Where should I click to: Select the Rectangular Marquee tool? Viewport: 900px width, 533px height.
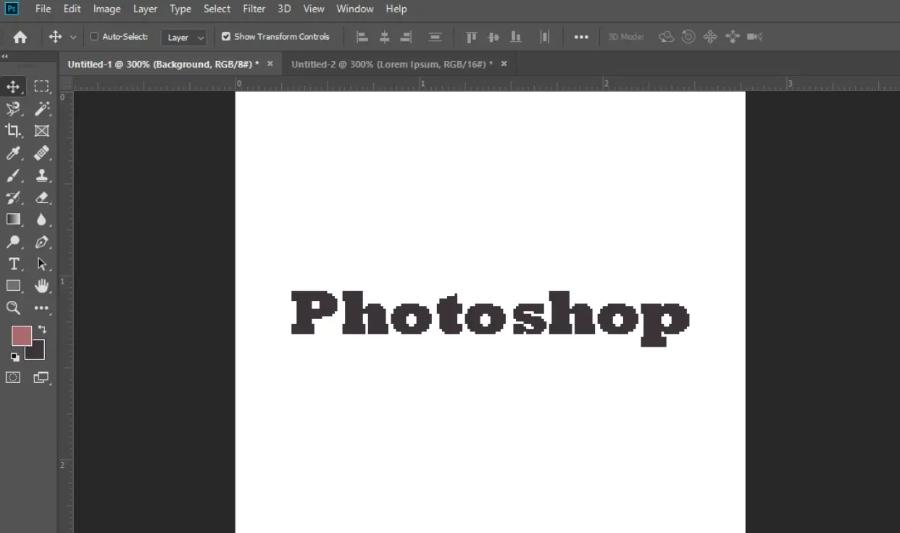coord(41,87)
